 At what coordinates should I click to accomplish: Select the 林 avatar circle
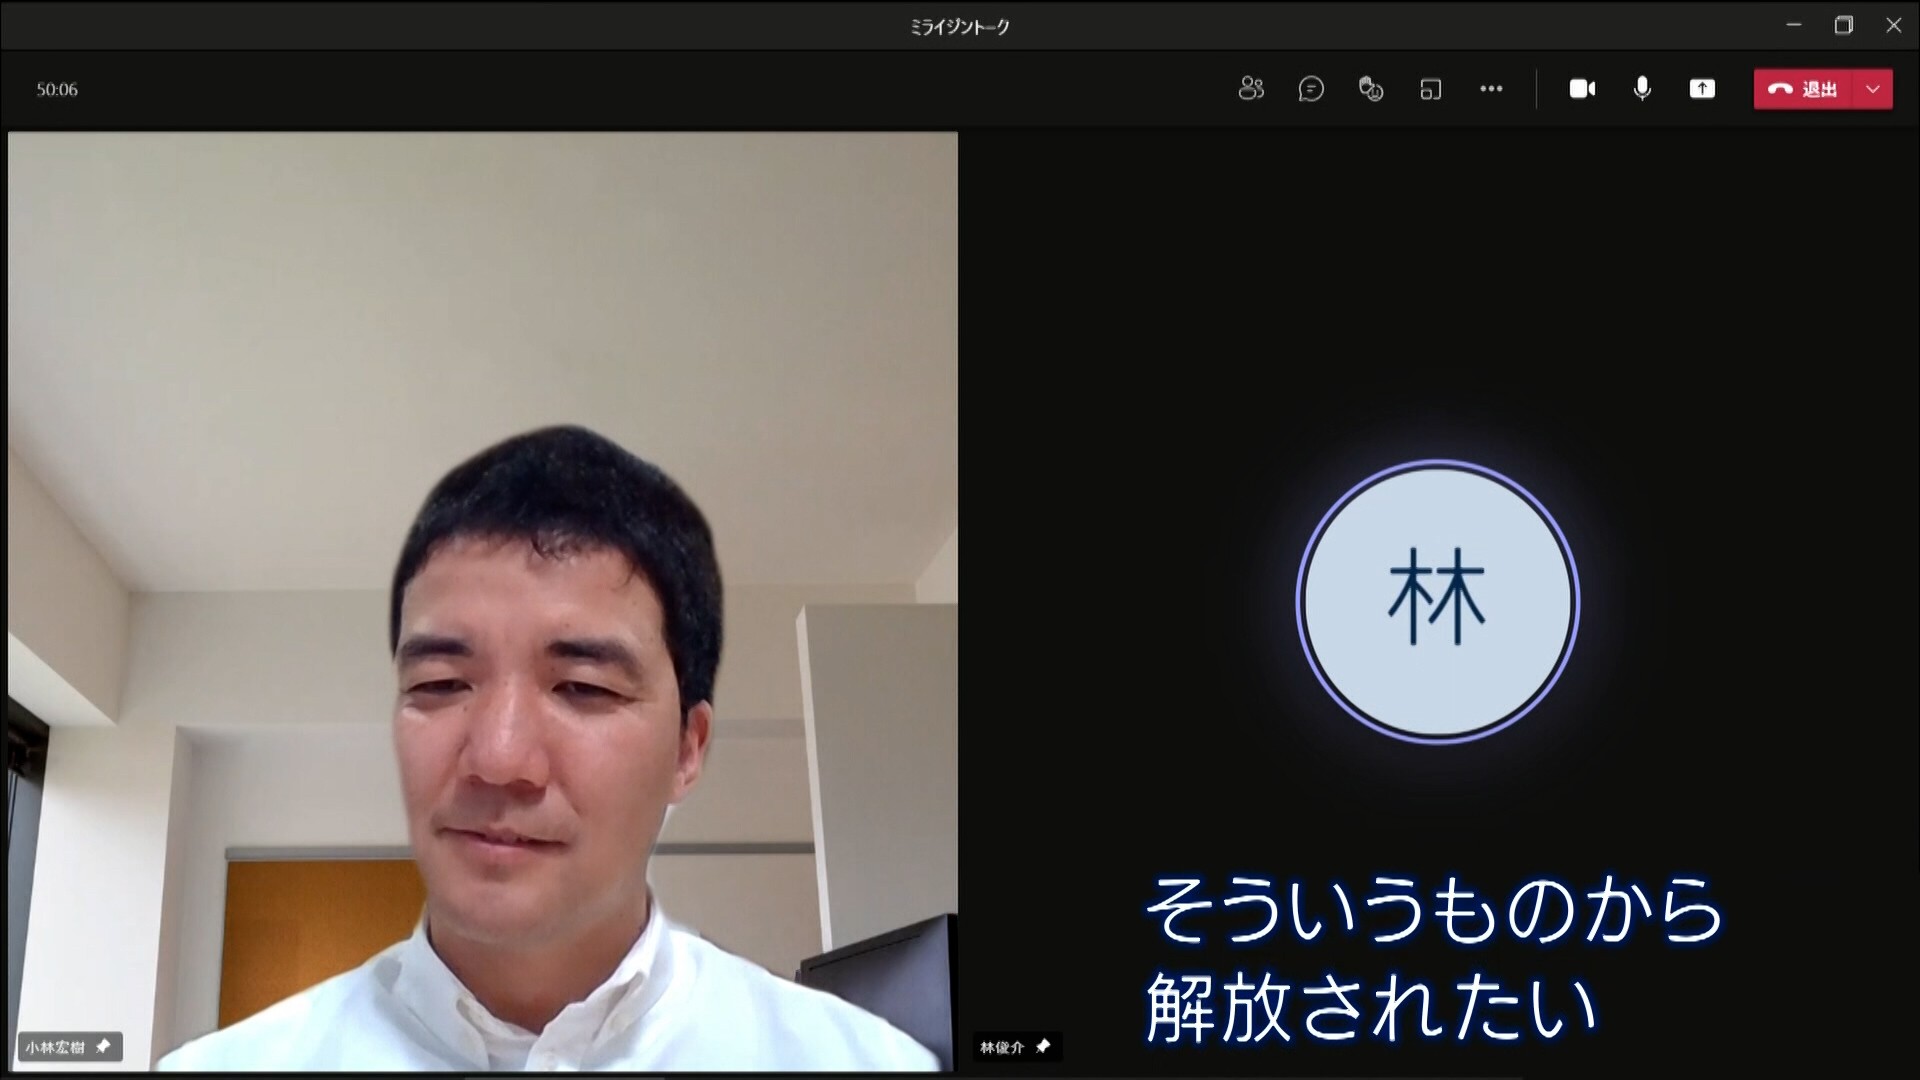point(1437,601)
